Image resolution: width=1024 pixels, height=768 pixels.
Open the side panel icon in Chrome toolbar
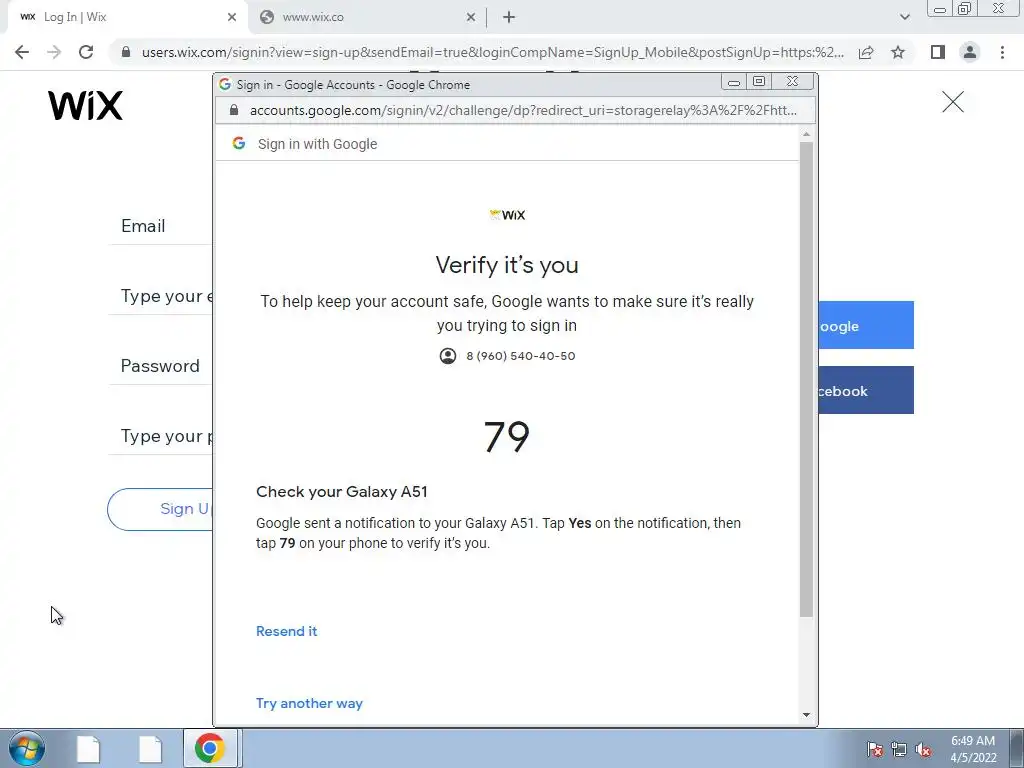[938, 52]
